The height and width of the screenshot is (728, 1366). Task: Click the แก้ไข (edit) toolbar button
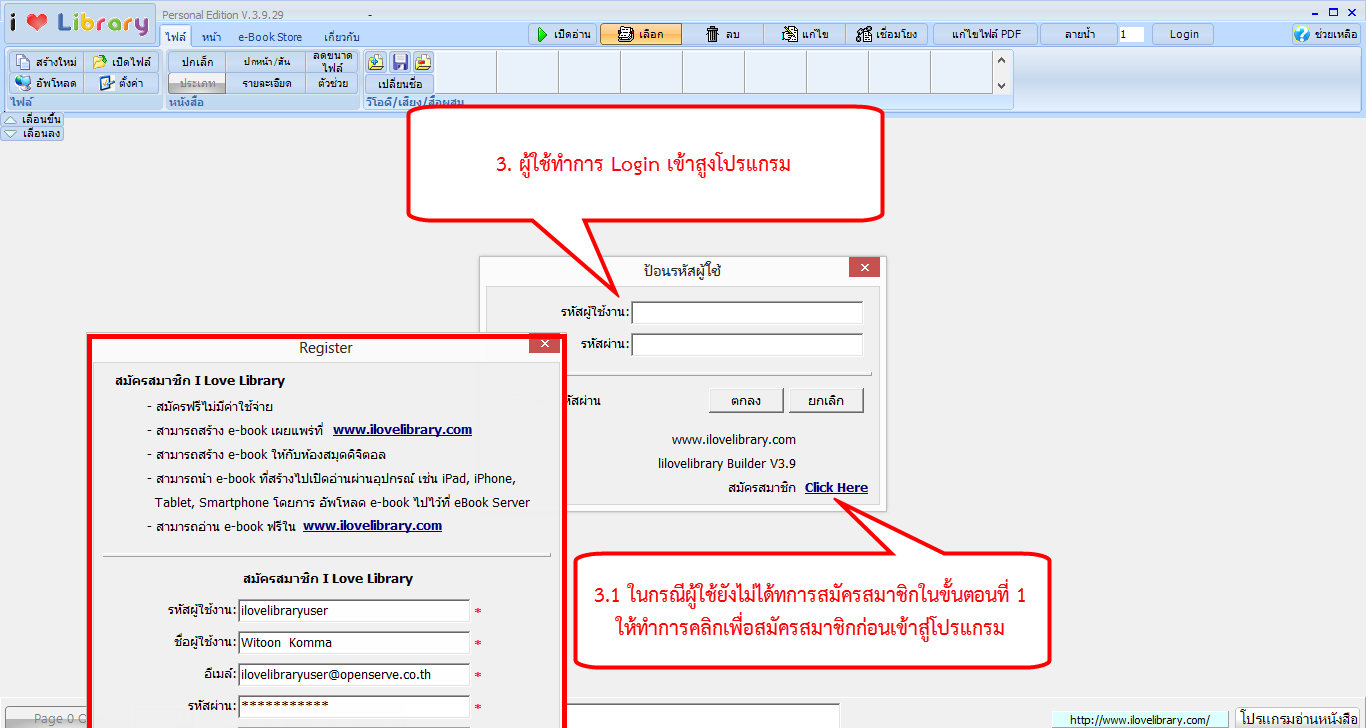click(804, 34)
